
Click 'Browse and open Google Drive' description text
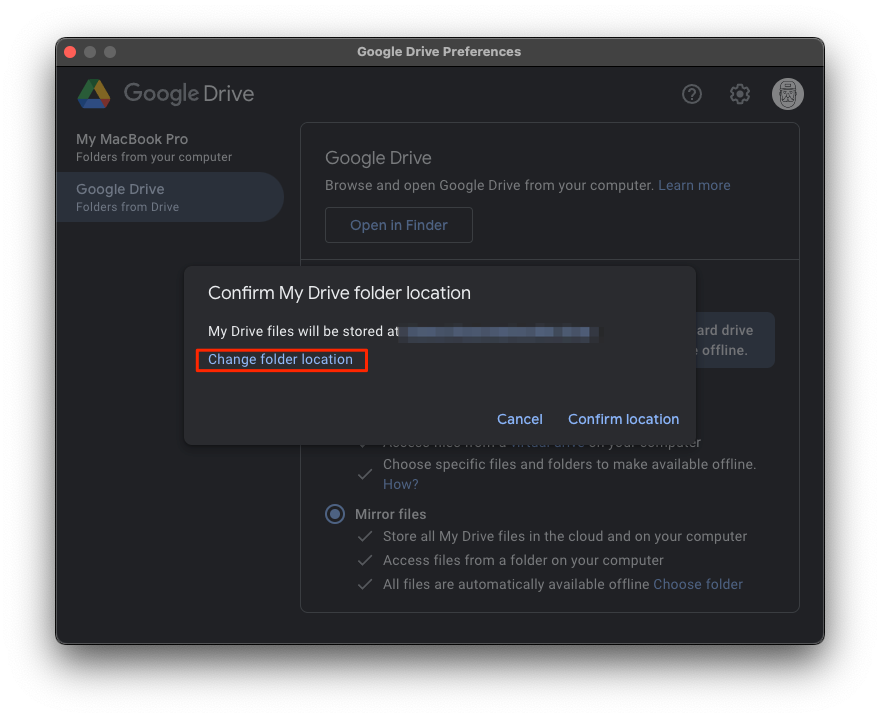click(x=489, y=185)
